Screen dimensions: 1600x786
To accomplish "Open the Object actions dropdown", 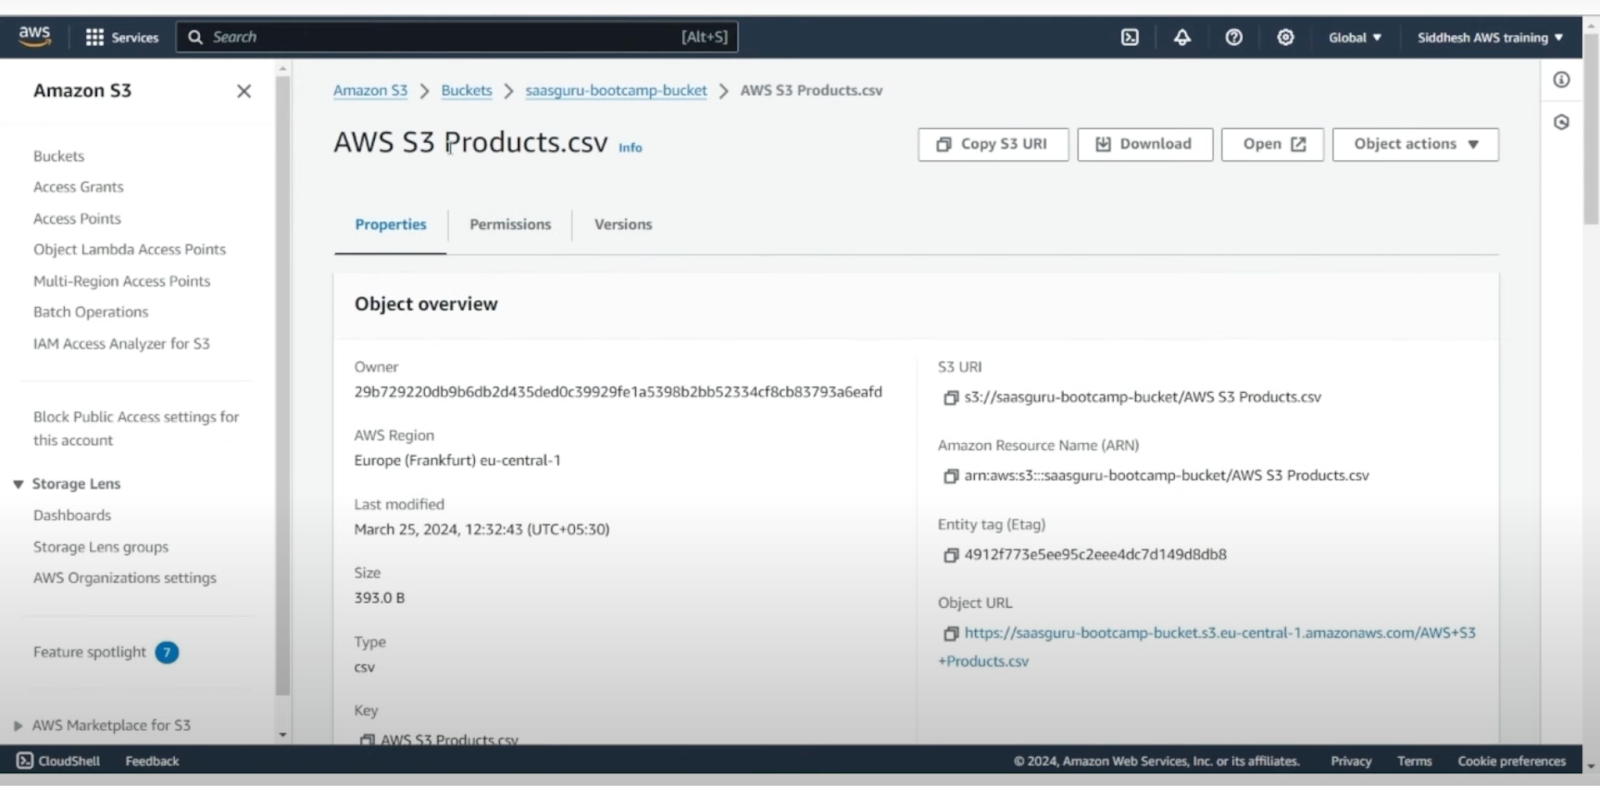I will pos(1415,144).
